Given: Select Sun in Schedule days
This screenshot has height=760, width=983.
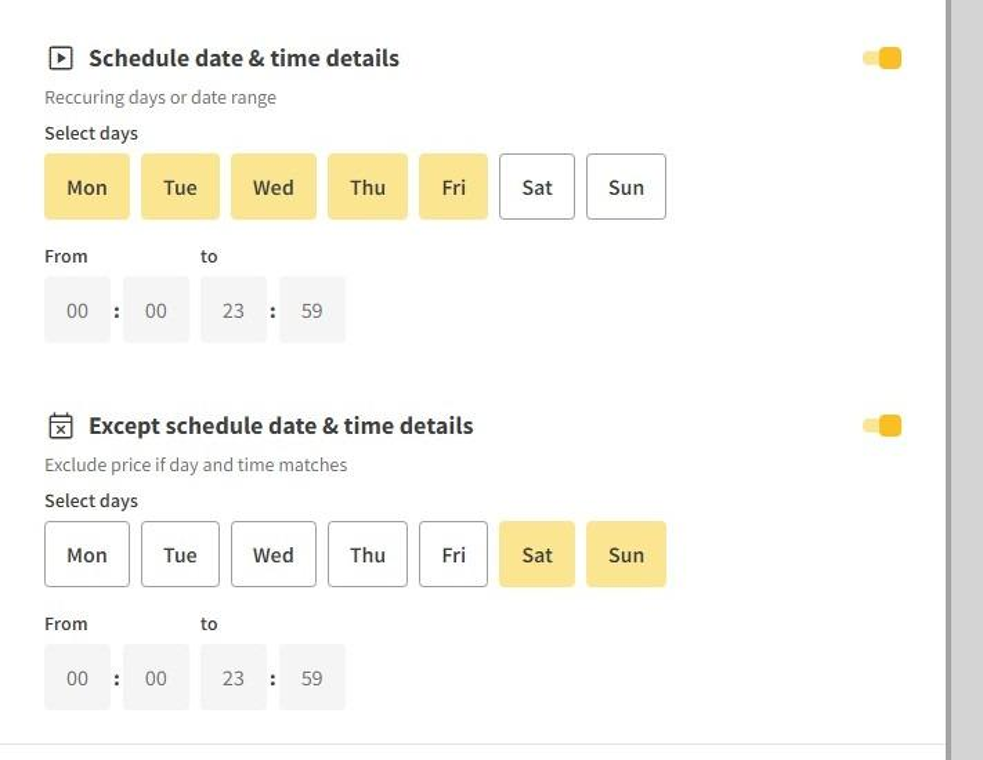Looking at the screenshot, I should [626, 187].
